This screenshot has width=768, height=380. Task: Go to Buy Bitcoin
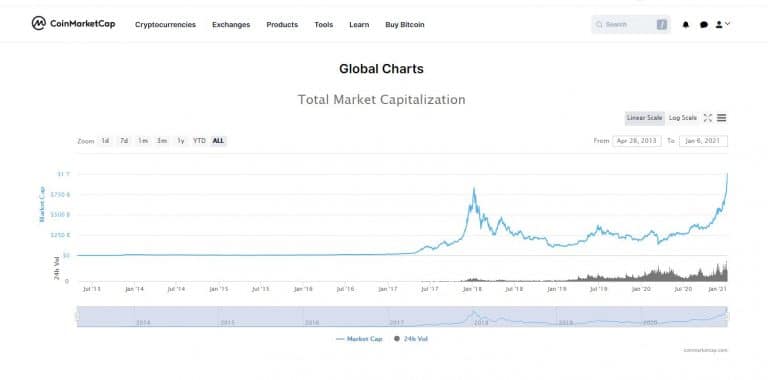tap(405, 24)
